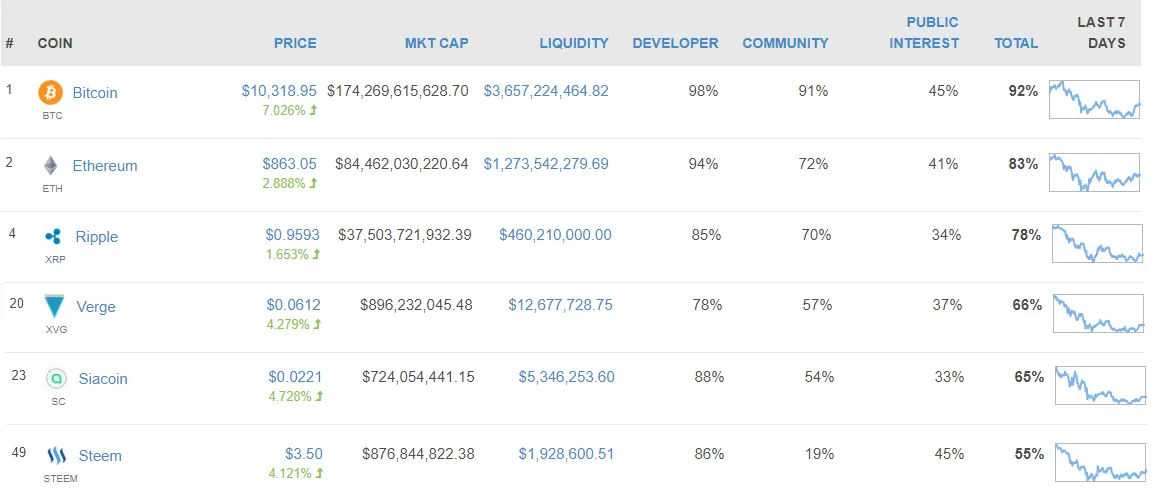Sort by the PUBLIC INTEREST column header

click(924, 33)
